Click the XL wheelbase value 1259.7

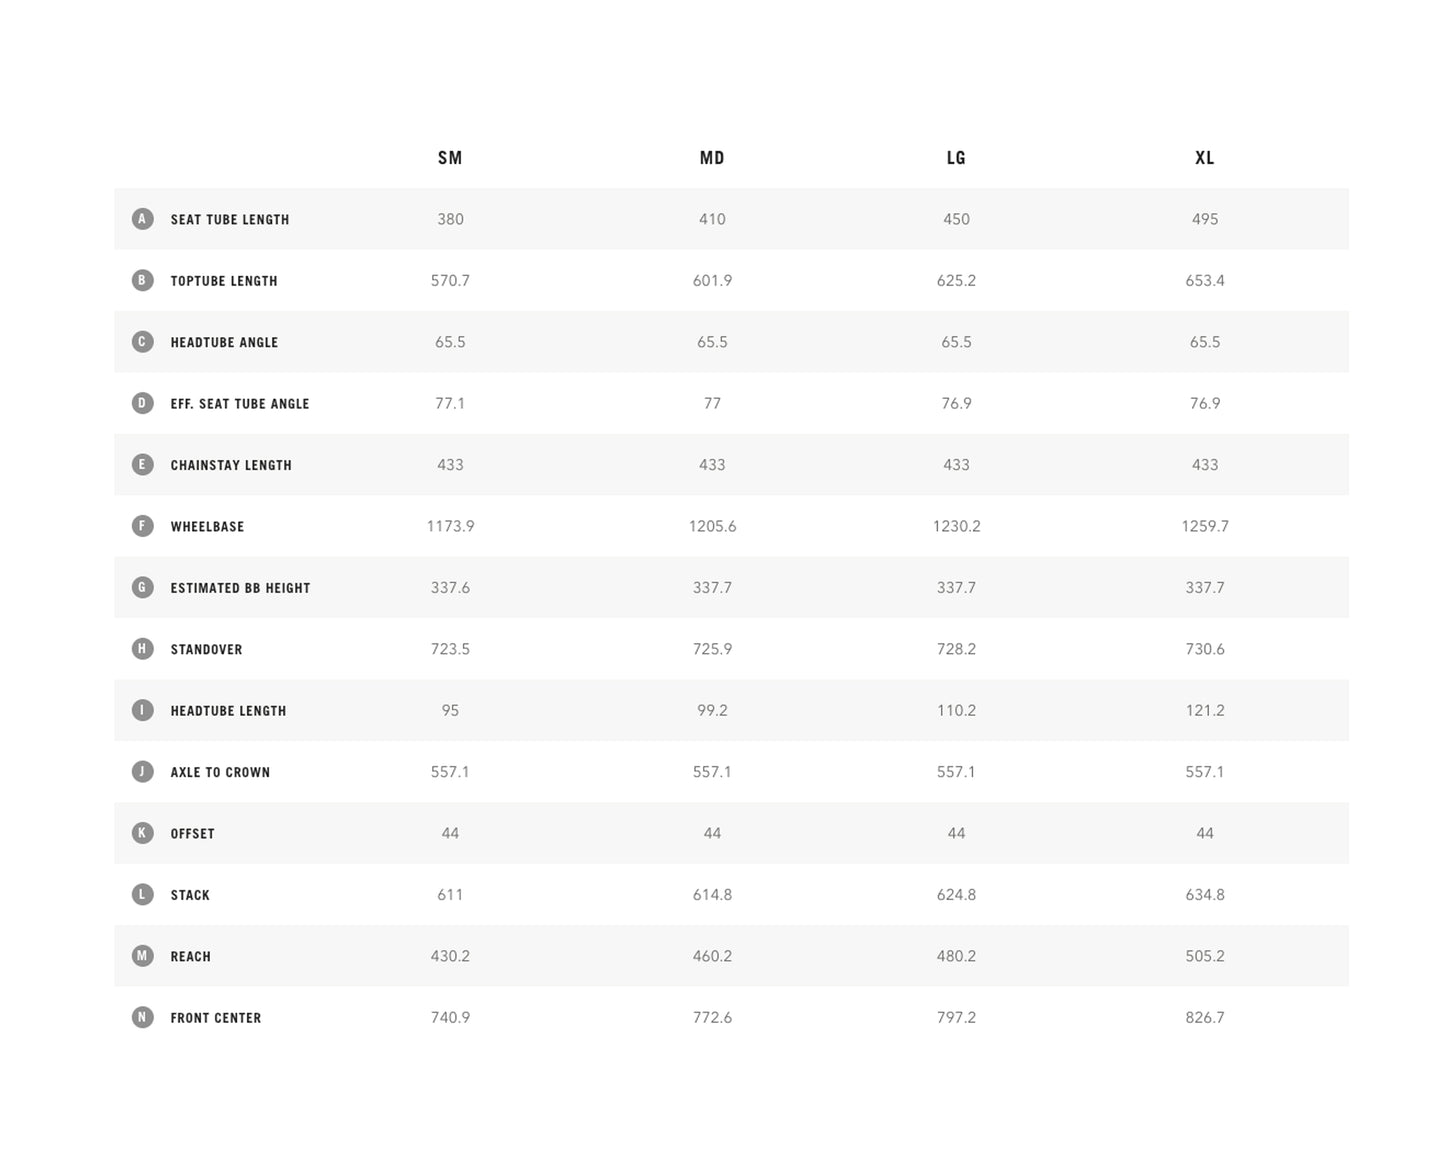[1204, 526]
